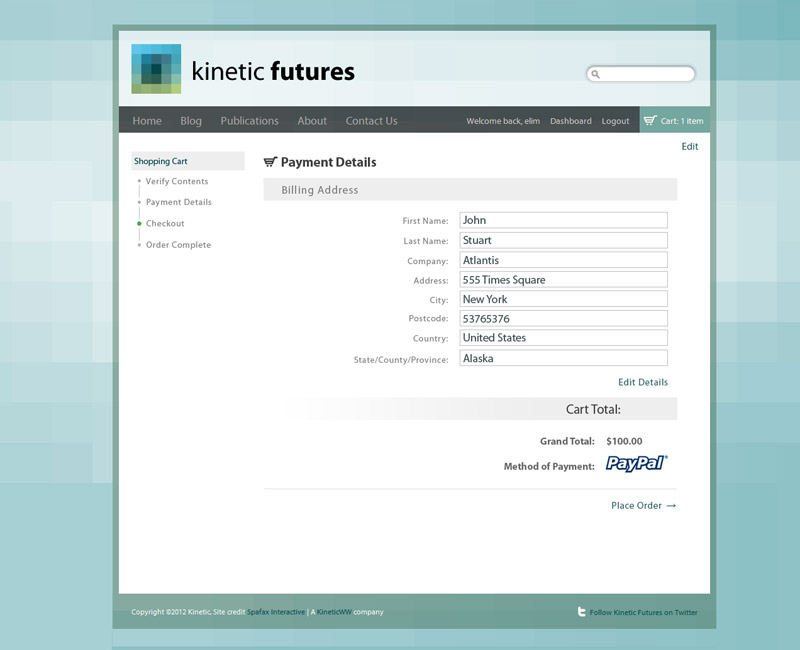The height and width of the screenshot is (650, 800).
Task: Click the Kinetic Futures logo square
Action: point(156,69)
